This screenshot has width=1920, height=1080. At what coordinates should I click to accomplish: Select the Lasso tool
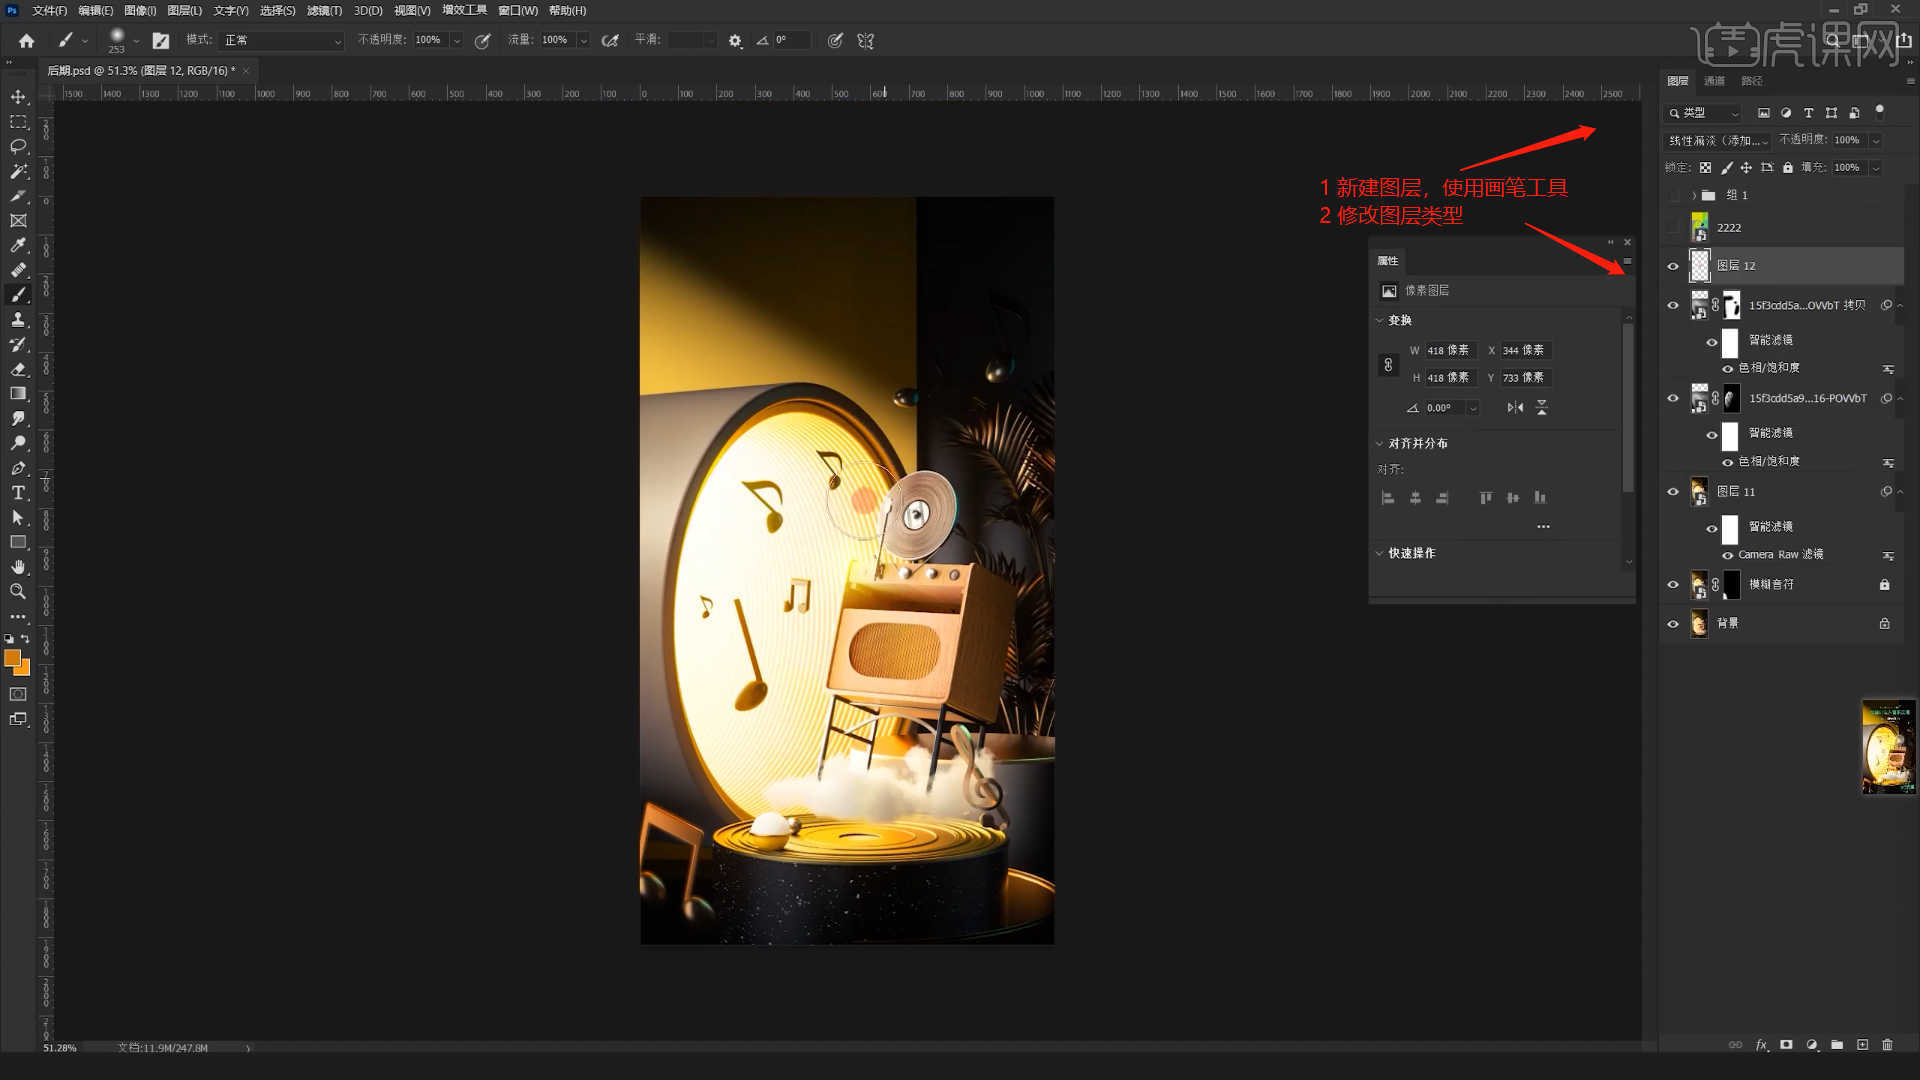[18, 146]
